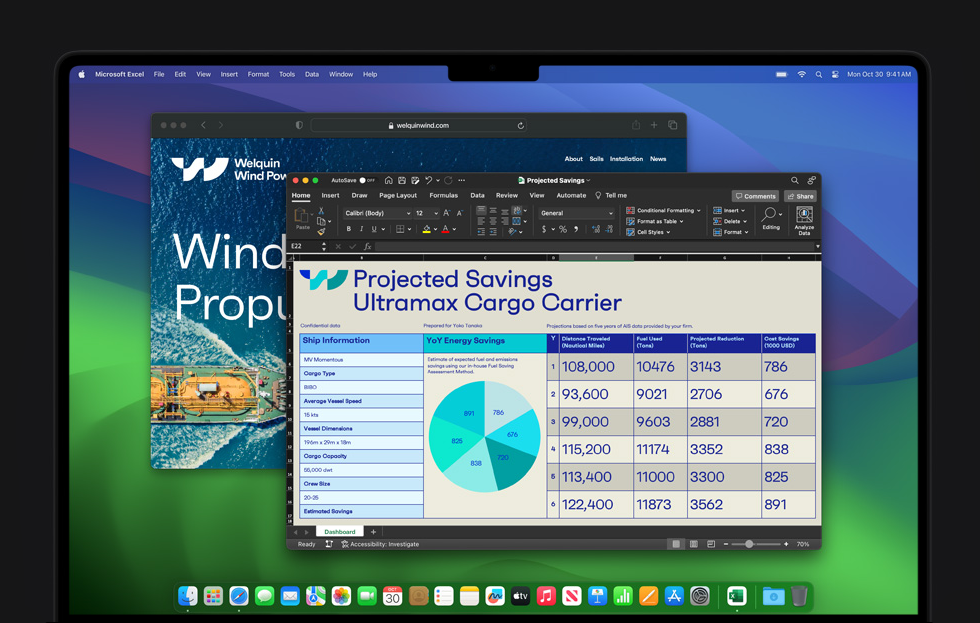
Task: Open the more options ellipsis in Excel title bar
Action: point(461,180)
